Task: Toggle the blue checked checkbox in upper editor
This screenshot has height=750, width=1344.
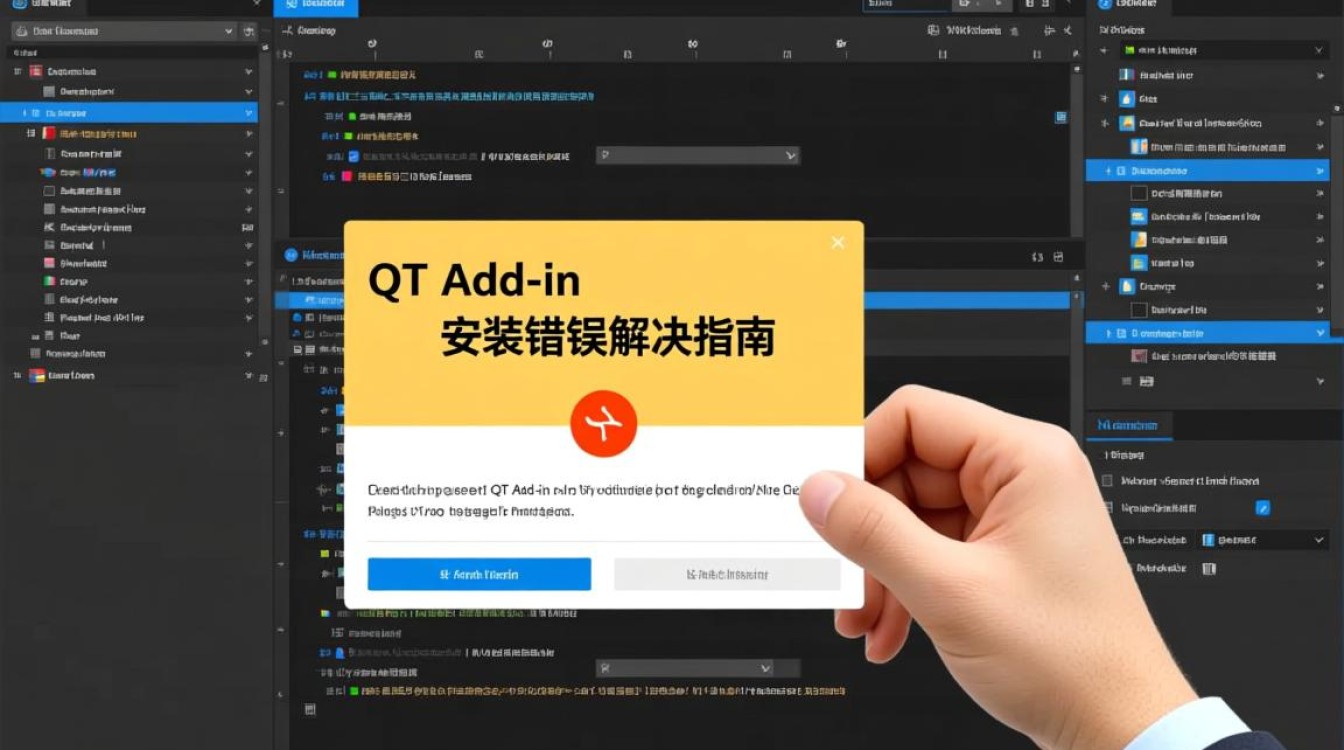Action: 353,156
